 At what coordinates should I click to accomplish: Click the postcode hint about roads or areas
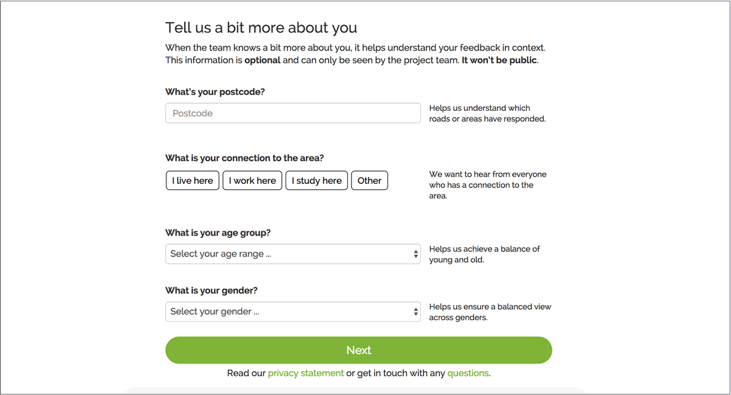click(x=487, y=113)
